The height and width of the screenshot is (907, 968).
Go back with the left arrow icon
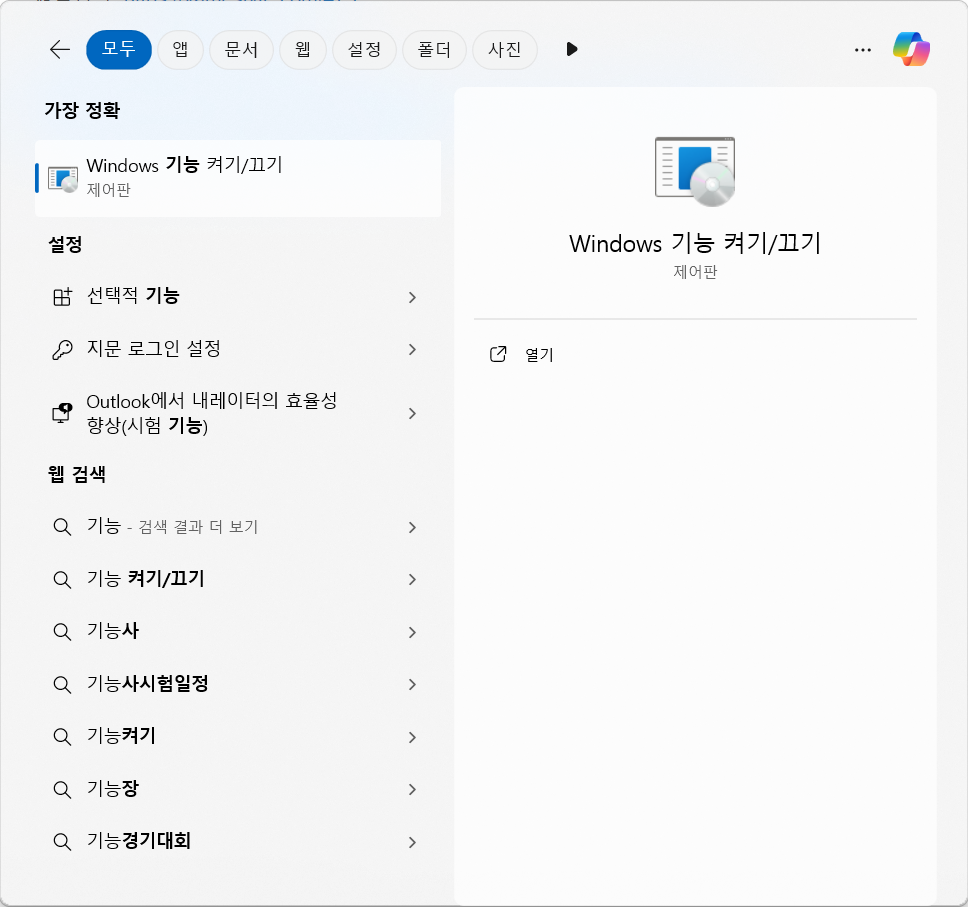pos(60,49)
